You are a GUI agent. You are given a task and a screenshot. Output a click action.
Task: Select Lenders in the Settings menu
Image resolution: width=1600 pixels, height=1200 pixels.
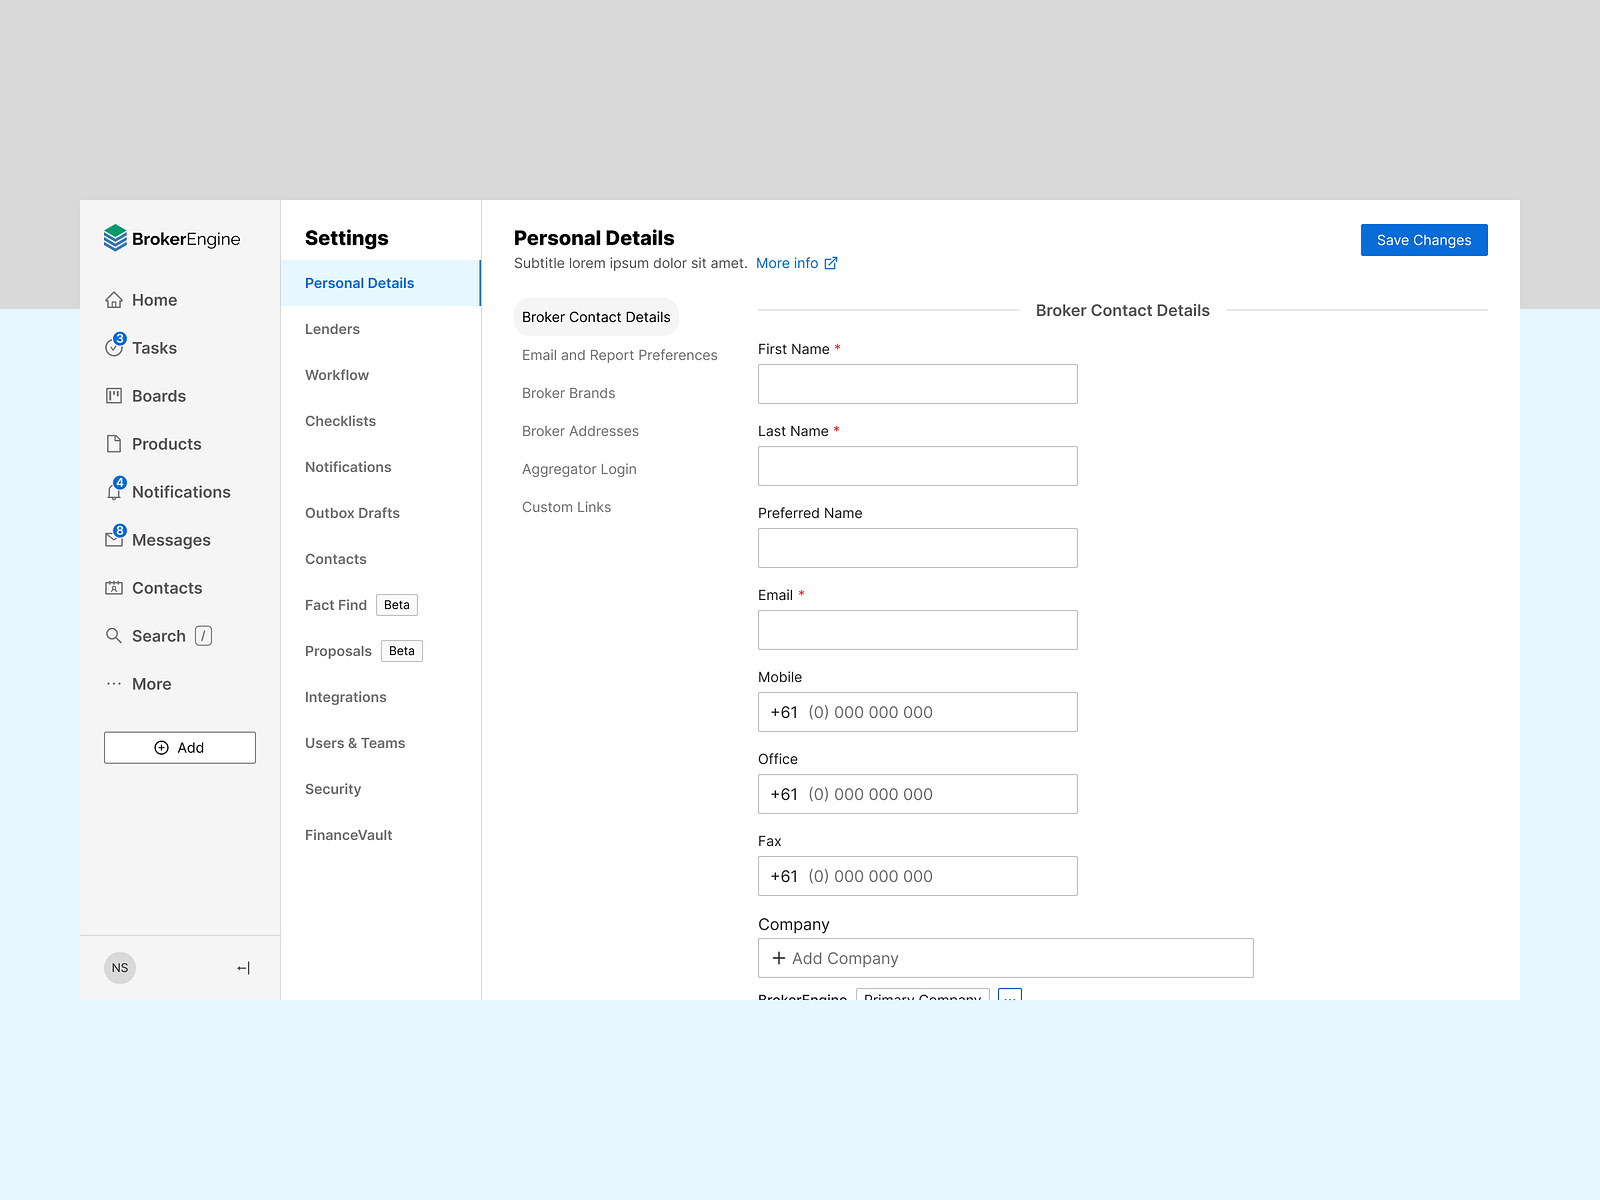point(331,329)
